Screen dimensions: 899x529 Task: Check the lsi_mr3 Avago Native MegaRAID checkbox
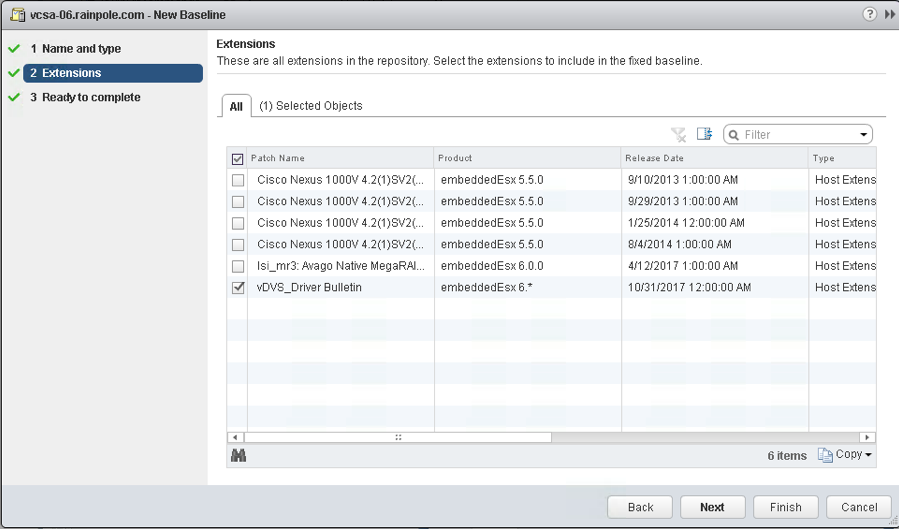[237, 266]
